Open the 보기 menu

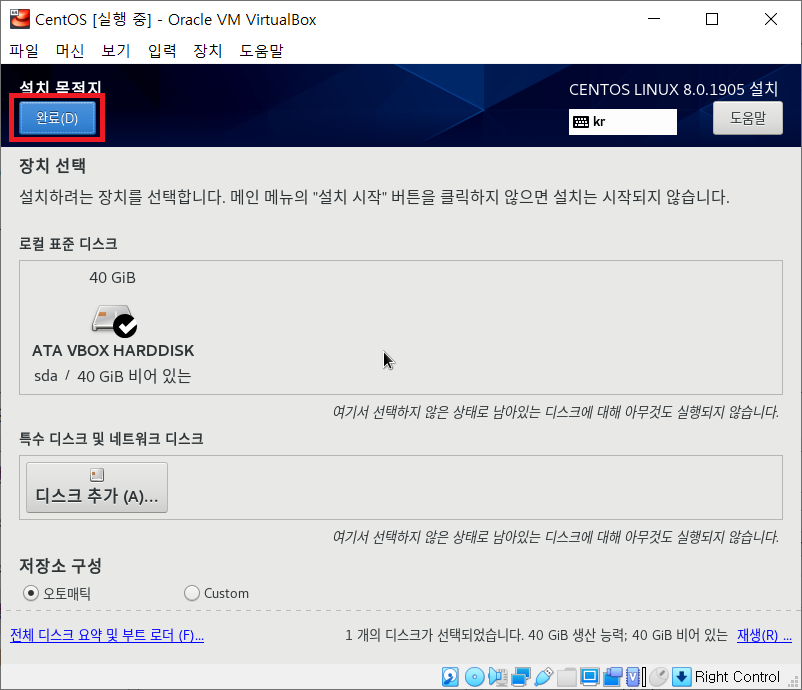(x=116, y=51)
